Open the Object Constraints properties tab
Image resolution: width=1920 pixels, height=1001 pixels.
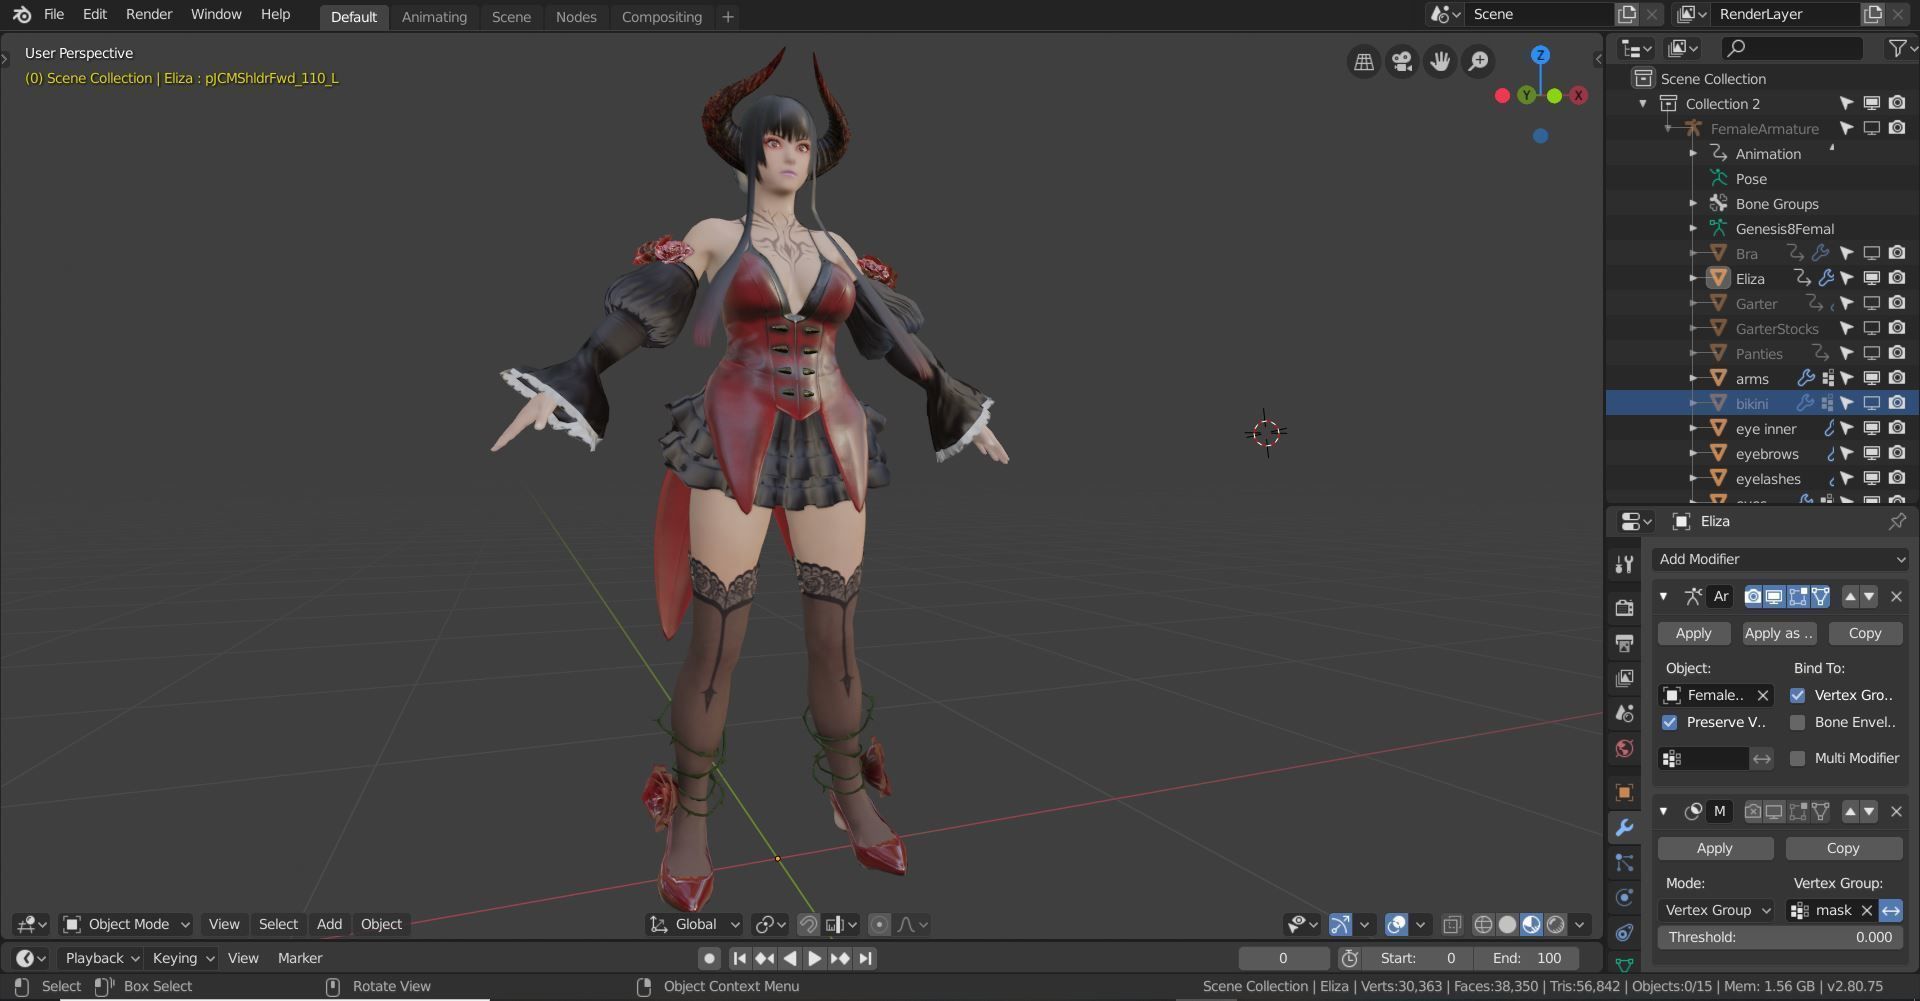tap(1624, 932)
